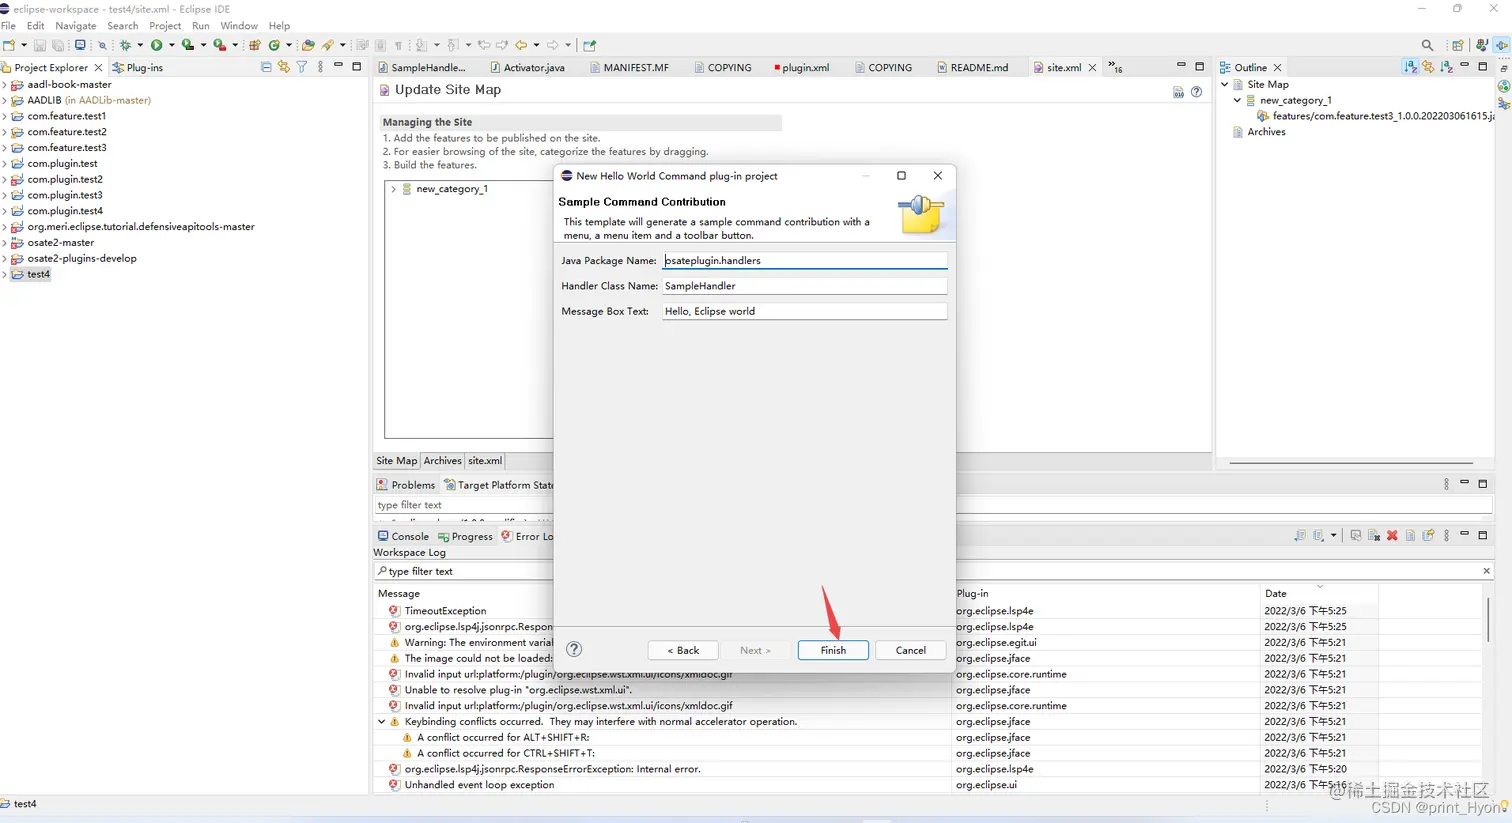
Task: Open the Project Explorer filter icon
Action: [302, 67]
